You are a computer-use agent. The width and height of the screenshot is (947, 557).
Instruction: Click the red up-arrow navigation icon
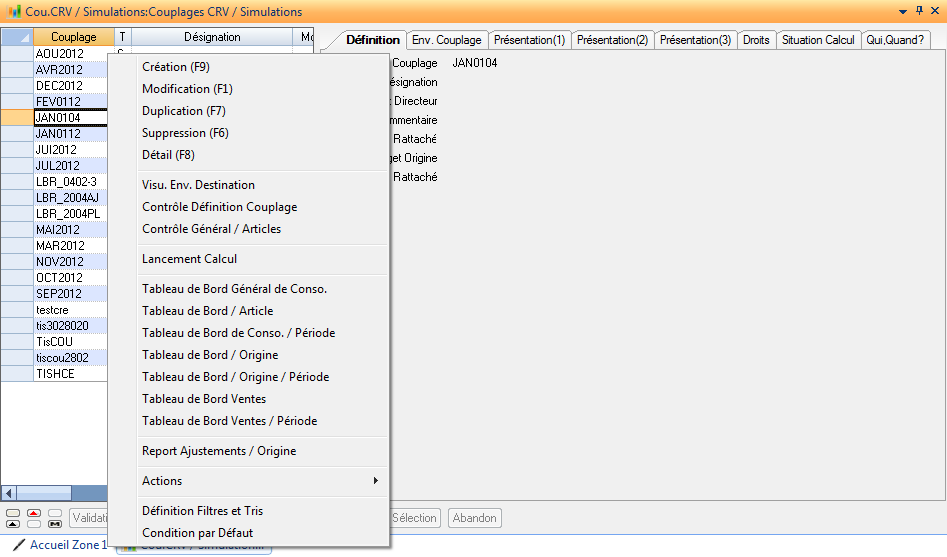click(x=34, y=512)
